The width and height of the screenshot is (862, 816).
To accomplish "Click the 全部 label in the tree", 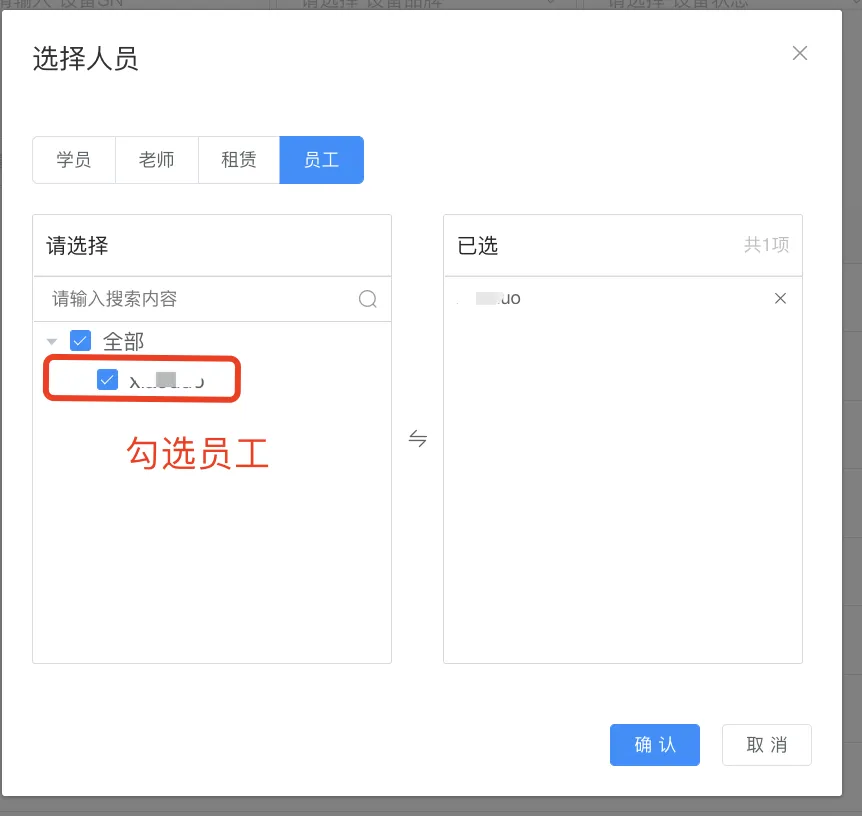I will coord(124,342).
